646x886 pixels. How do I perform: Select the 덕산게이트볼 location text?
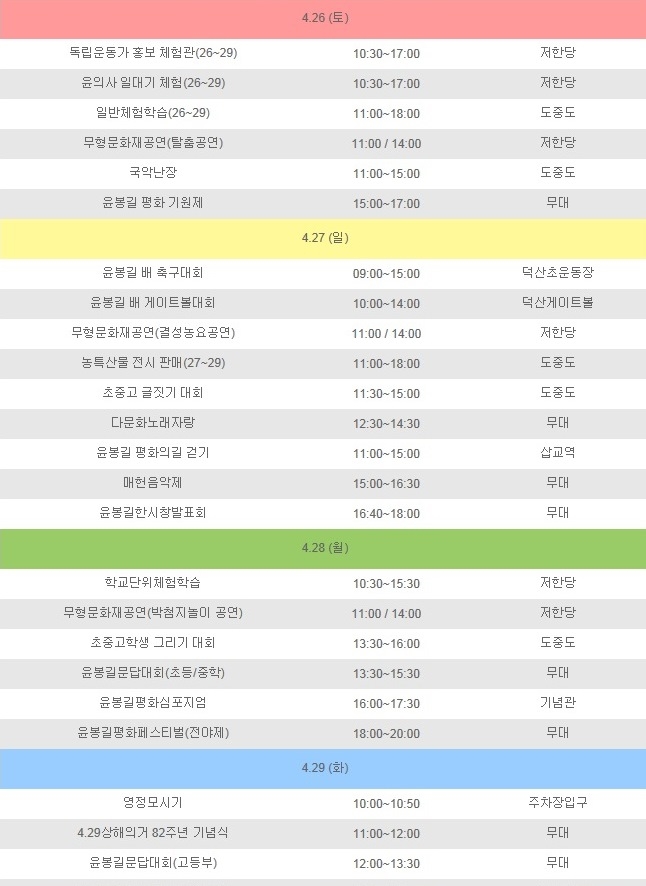(557, 303)
